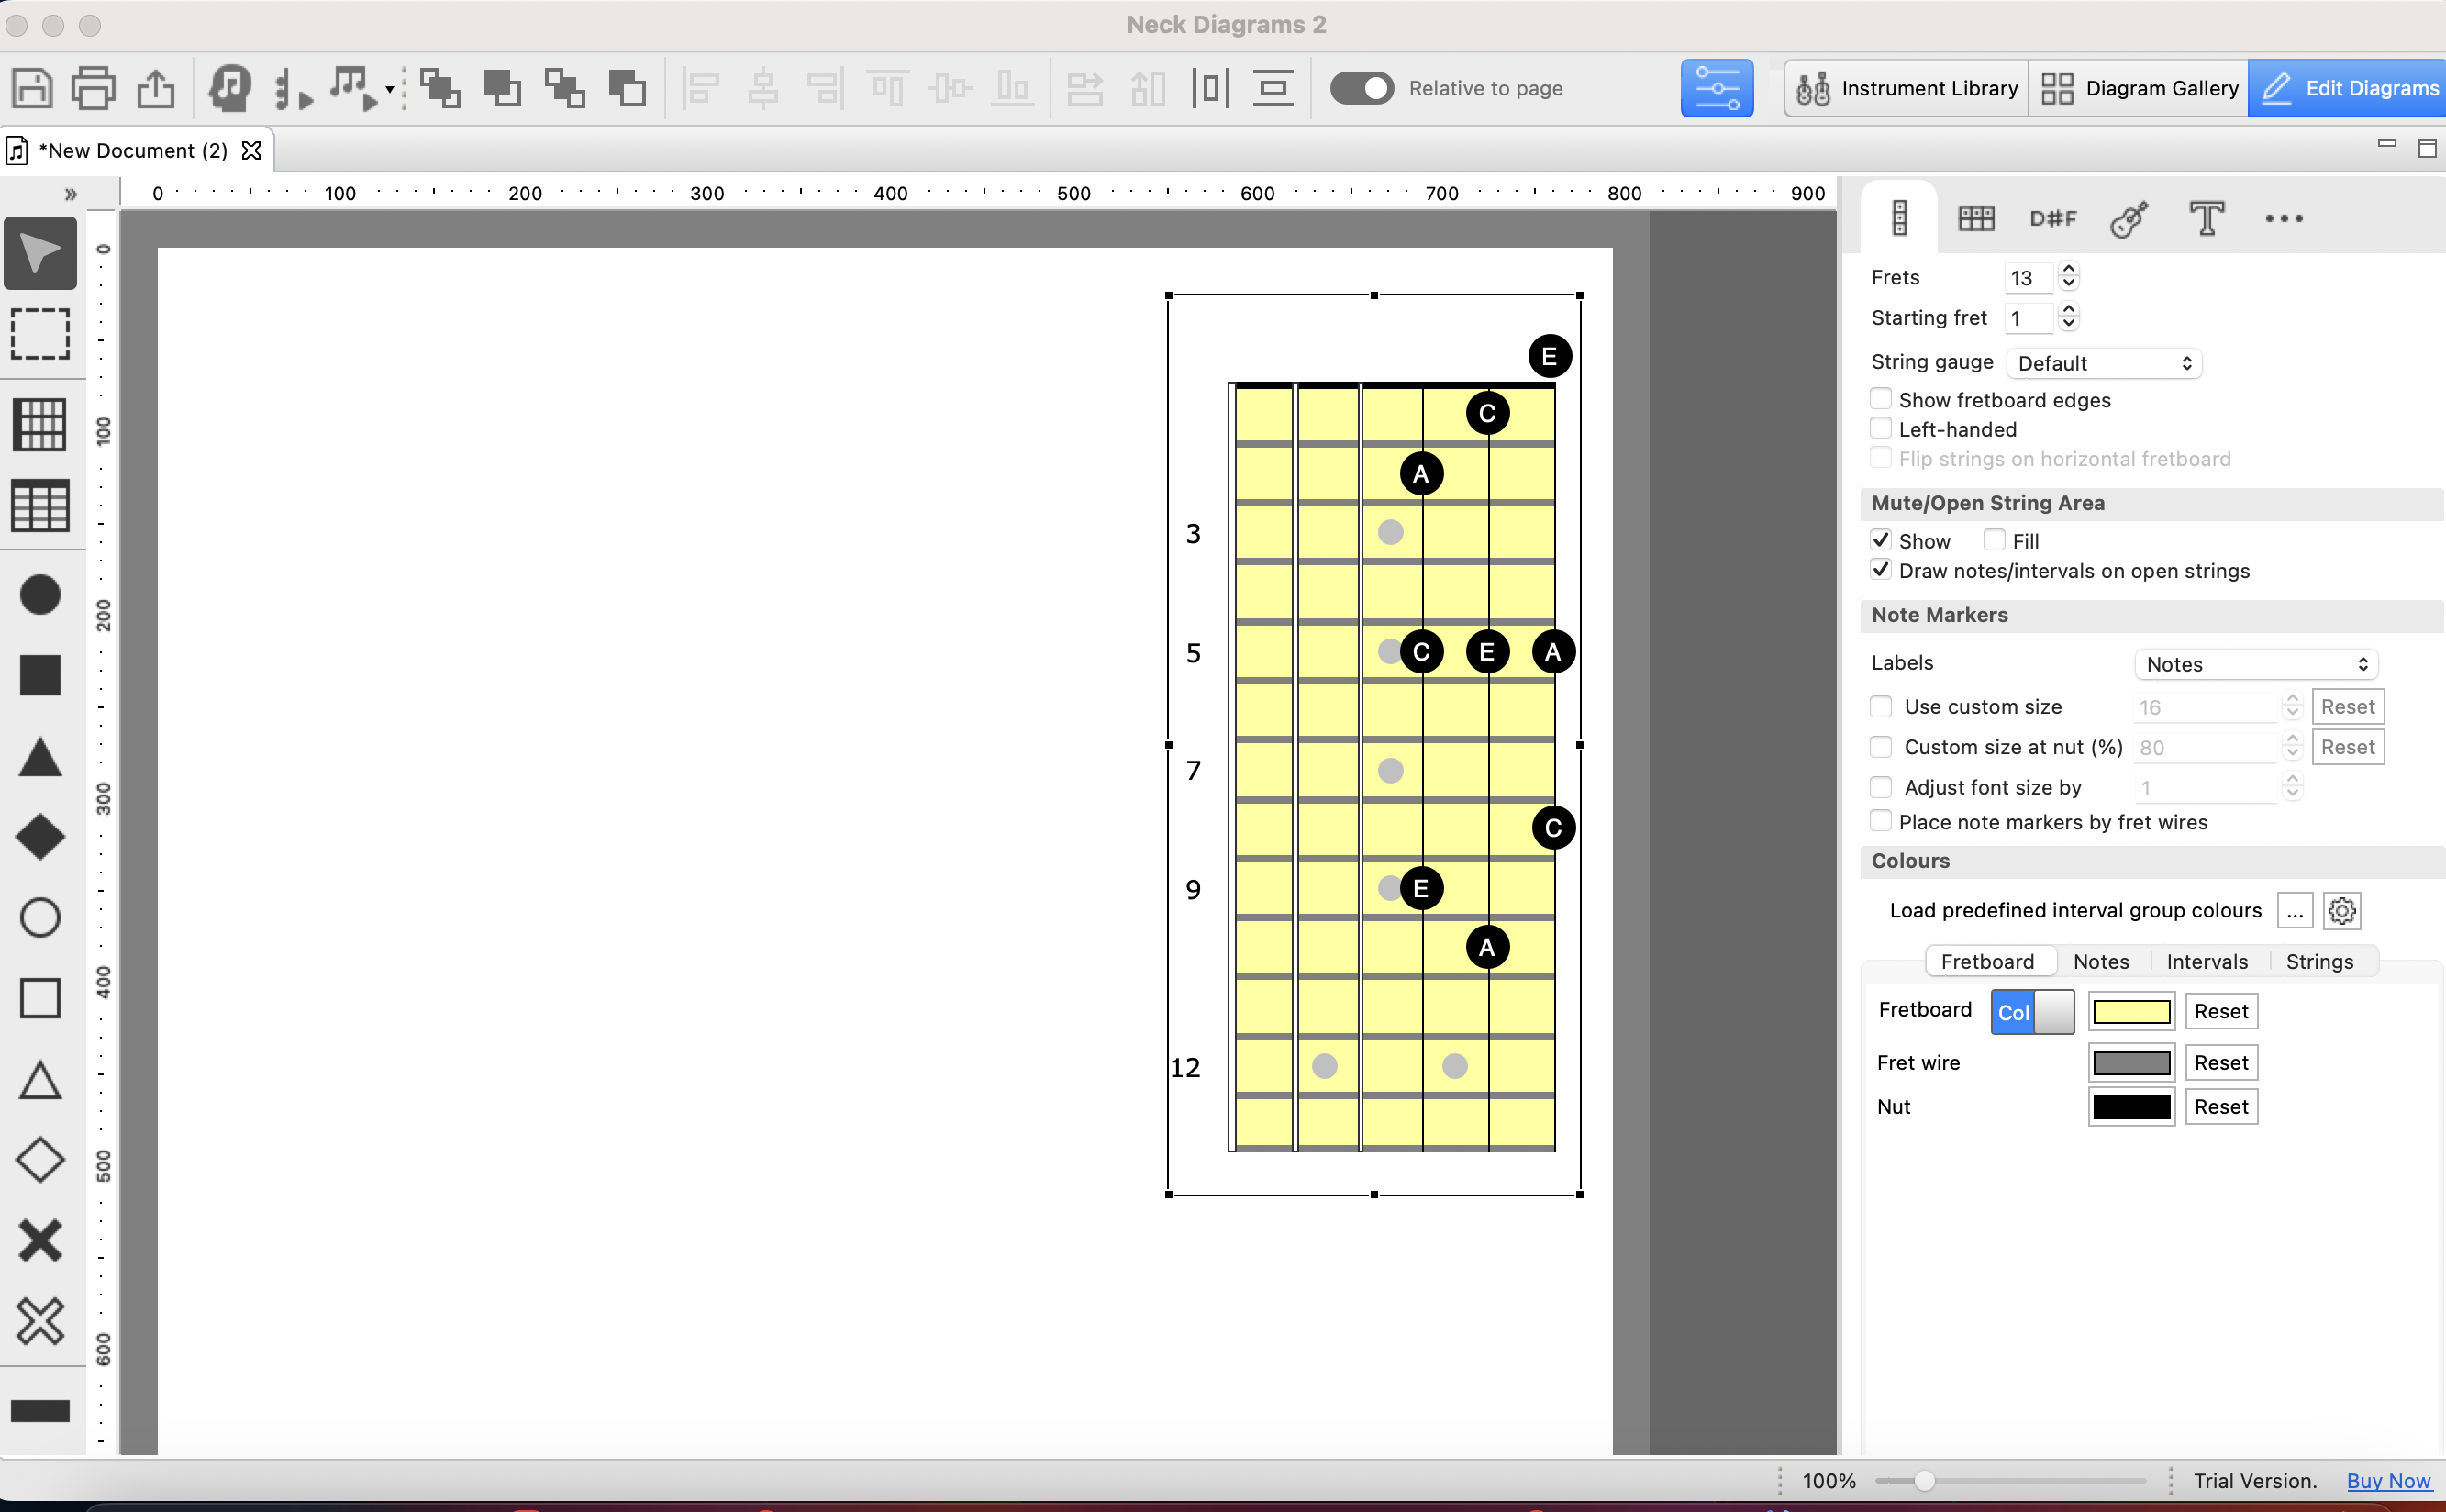Open the Strings colours tab

[x=2319, y=961]
